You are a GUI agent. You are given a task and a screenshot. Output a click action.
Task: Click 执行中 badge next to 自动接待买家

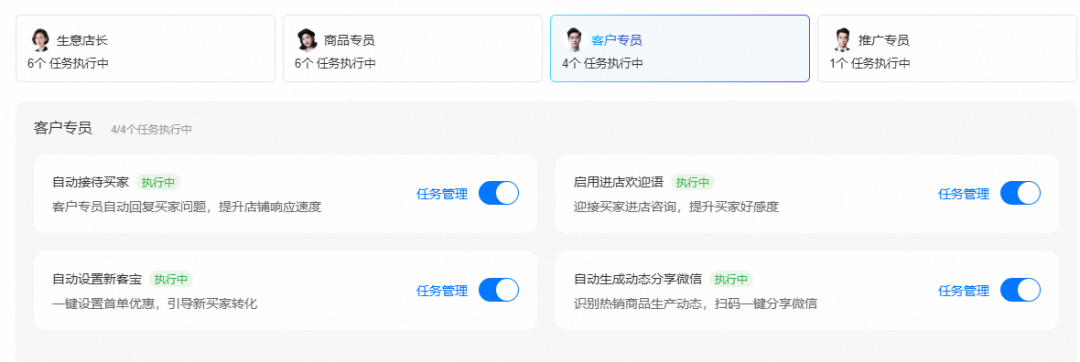point(158,182)
